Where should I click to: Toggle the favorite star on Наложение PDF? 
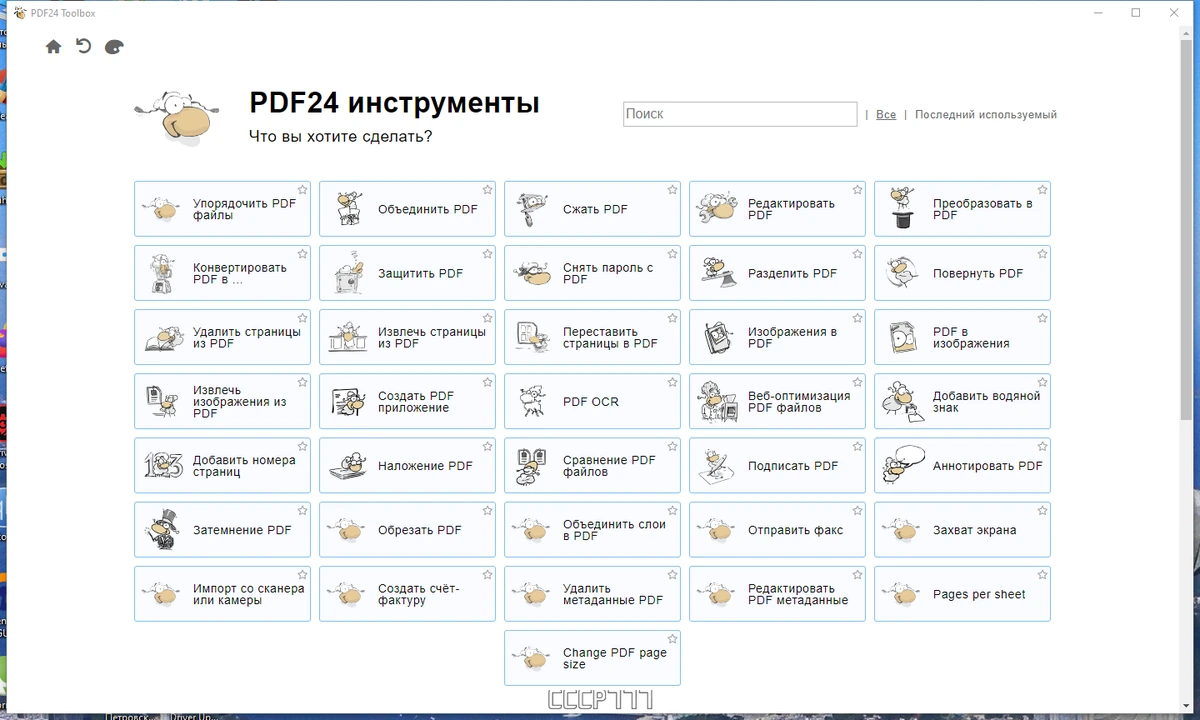[487, 446]
